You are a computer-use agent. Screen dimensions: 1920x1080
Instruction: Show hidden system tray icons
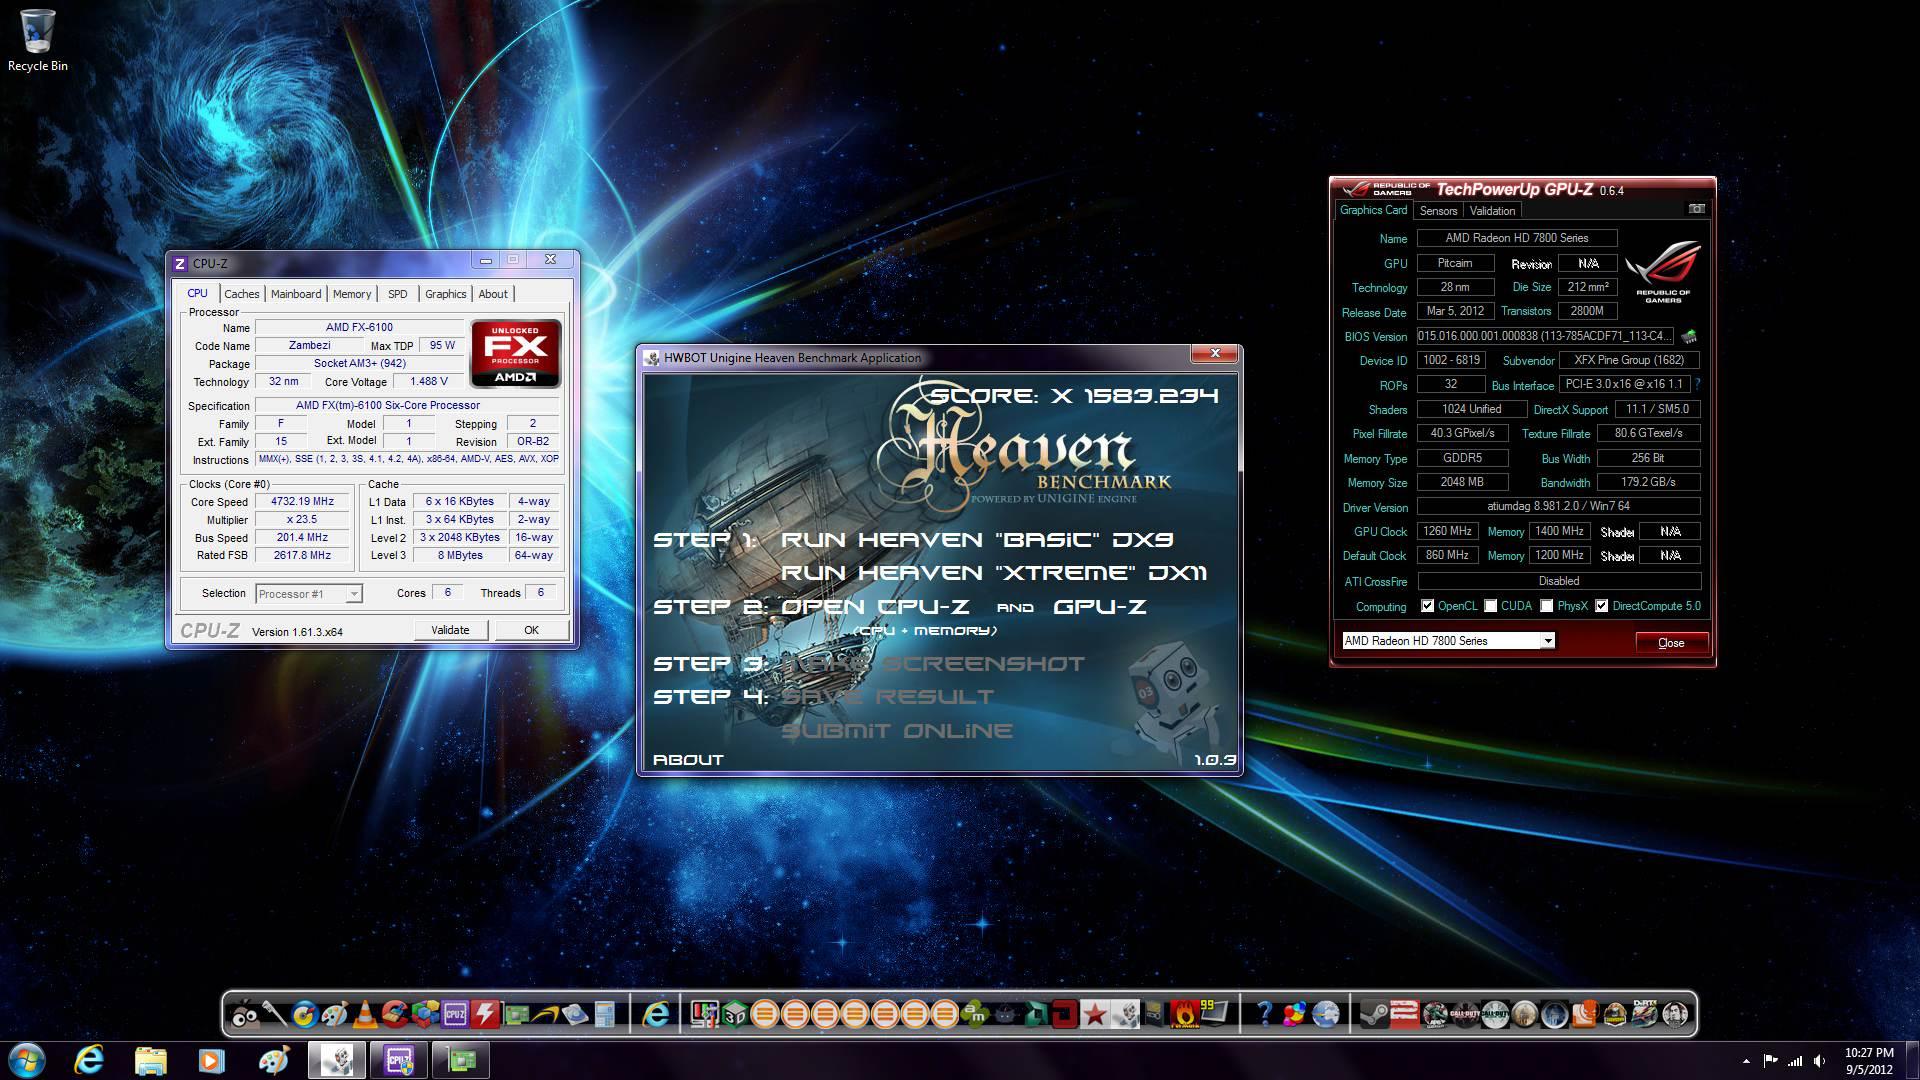pyautogui.click(x=1746, y=1061)
